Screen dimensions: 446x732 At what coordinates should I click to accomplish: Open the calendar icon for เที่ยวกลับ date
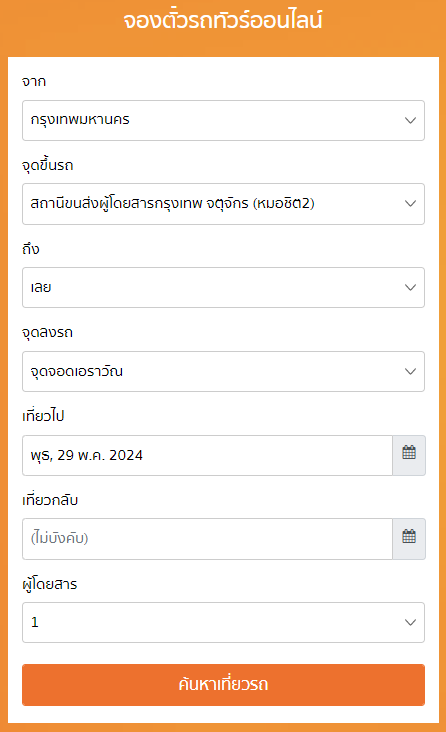coord(409,539)
